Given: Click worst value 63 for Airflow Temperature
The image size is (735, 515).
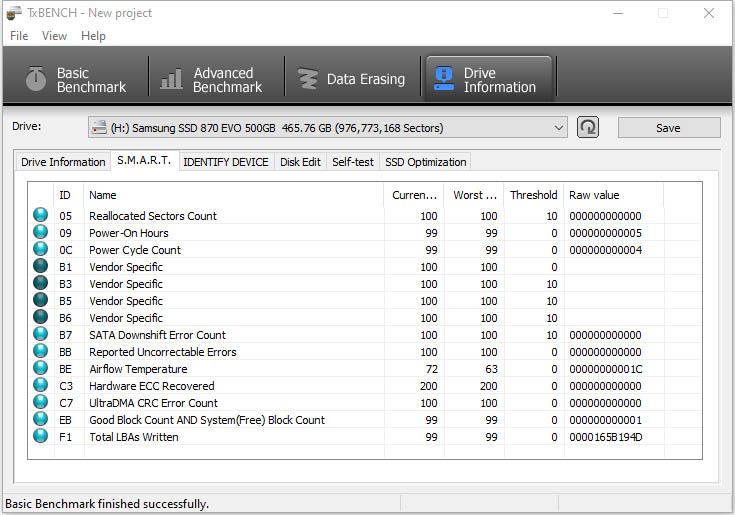Looking at the screenshot, I should click(x=491, y=369).
